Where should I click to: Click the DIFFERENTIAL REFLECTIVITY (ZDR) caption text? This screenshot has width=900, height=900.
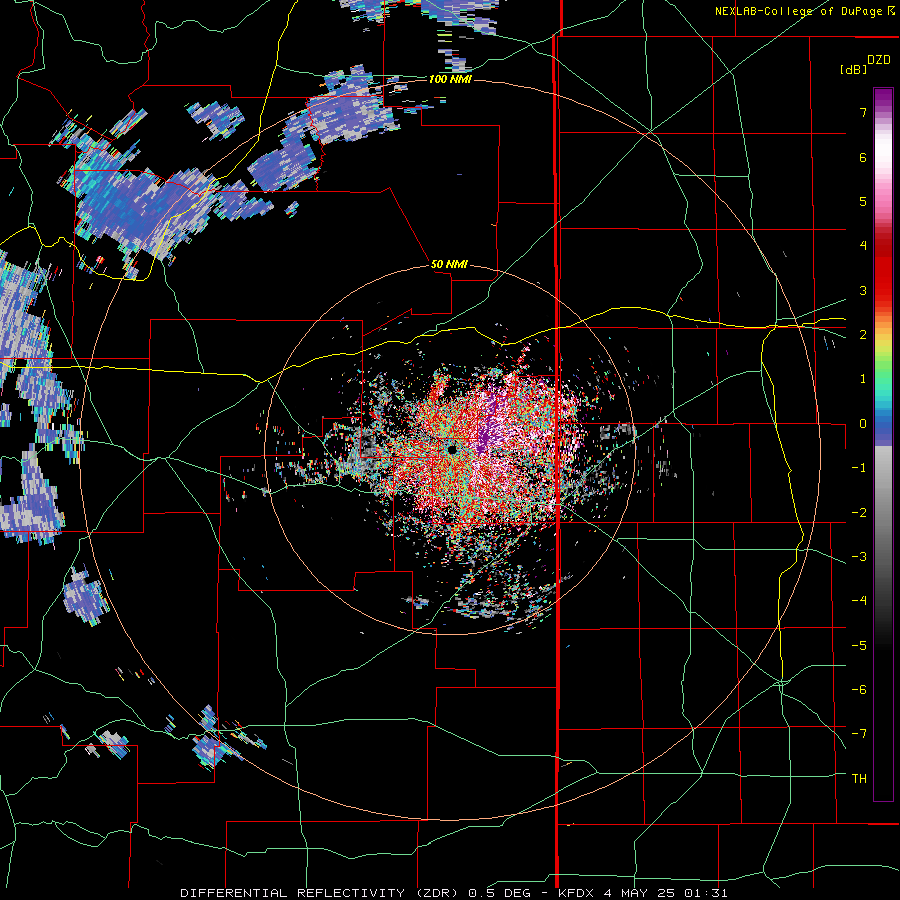tap(319, 893)
